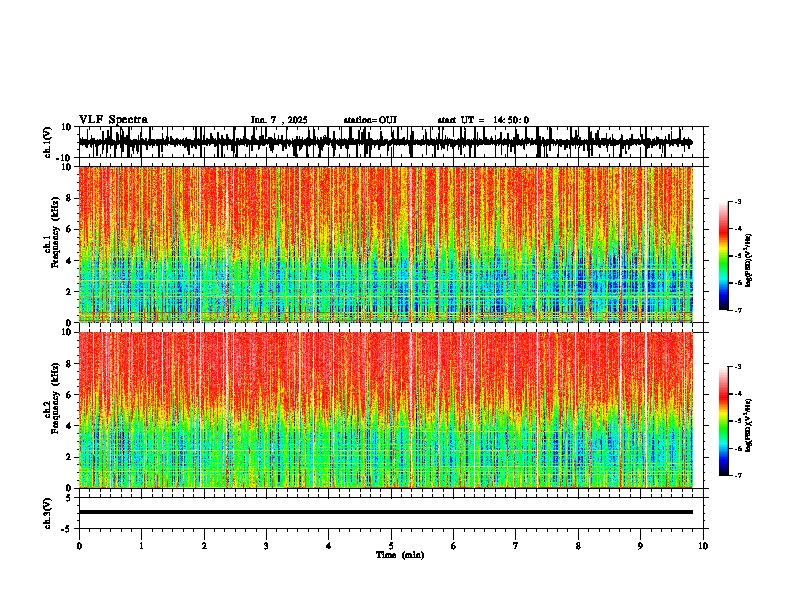The image size is (792, 612).
Task: Click the time axis tick label '10'
Action: [x=703, y=546]
